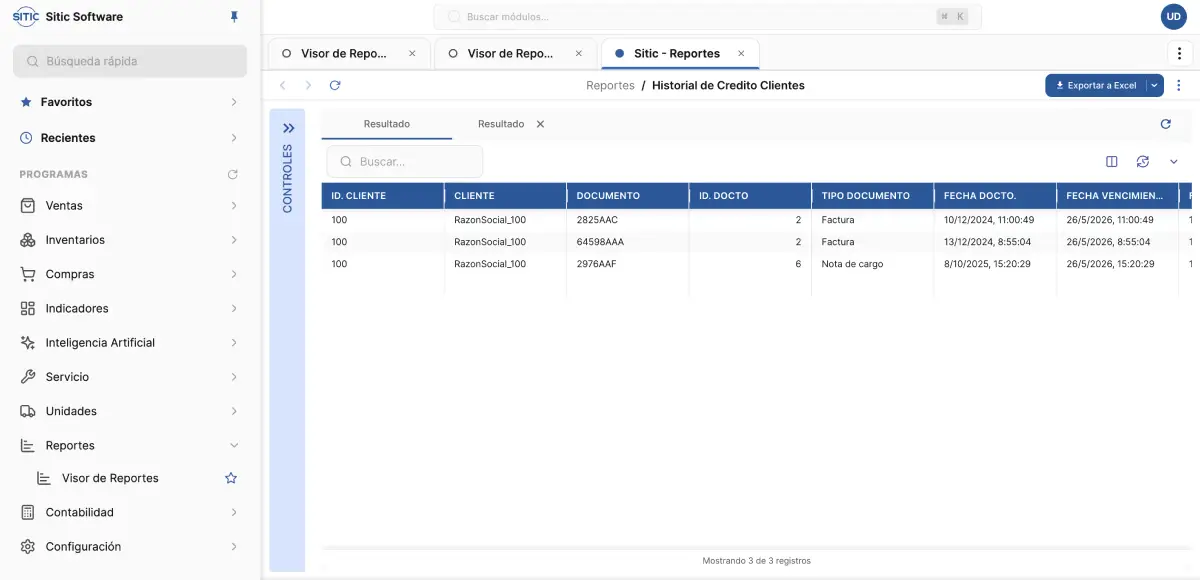1200x580 pixels.
Task: Click the Reportes chart icon
Action: pos(28,445)
